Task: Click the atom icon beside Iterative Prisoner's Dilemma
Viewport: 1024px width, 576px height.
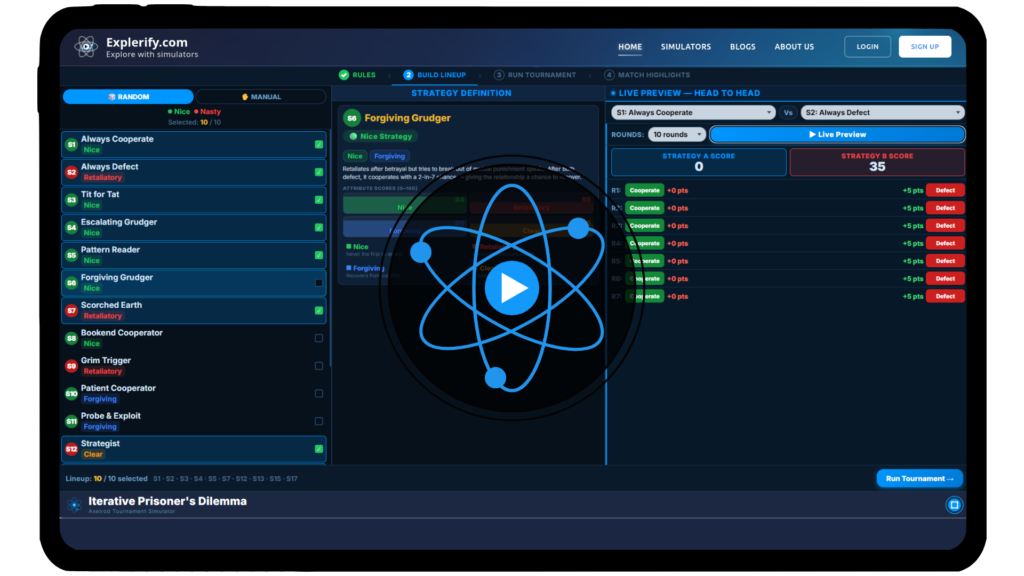Action: tap(74, 505)
